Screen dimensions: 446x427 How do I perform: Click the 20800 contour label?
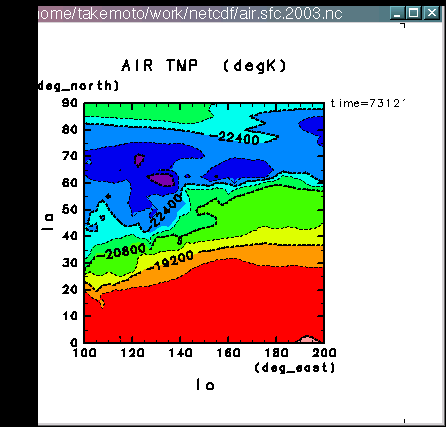pyautogui.click(x=125, y=251)
